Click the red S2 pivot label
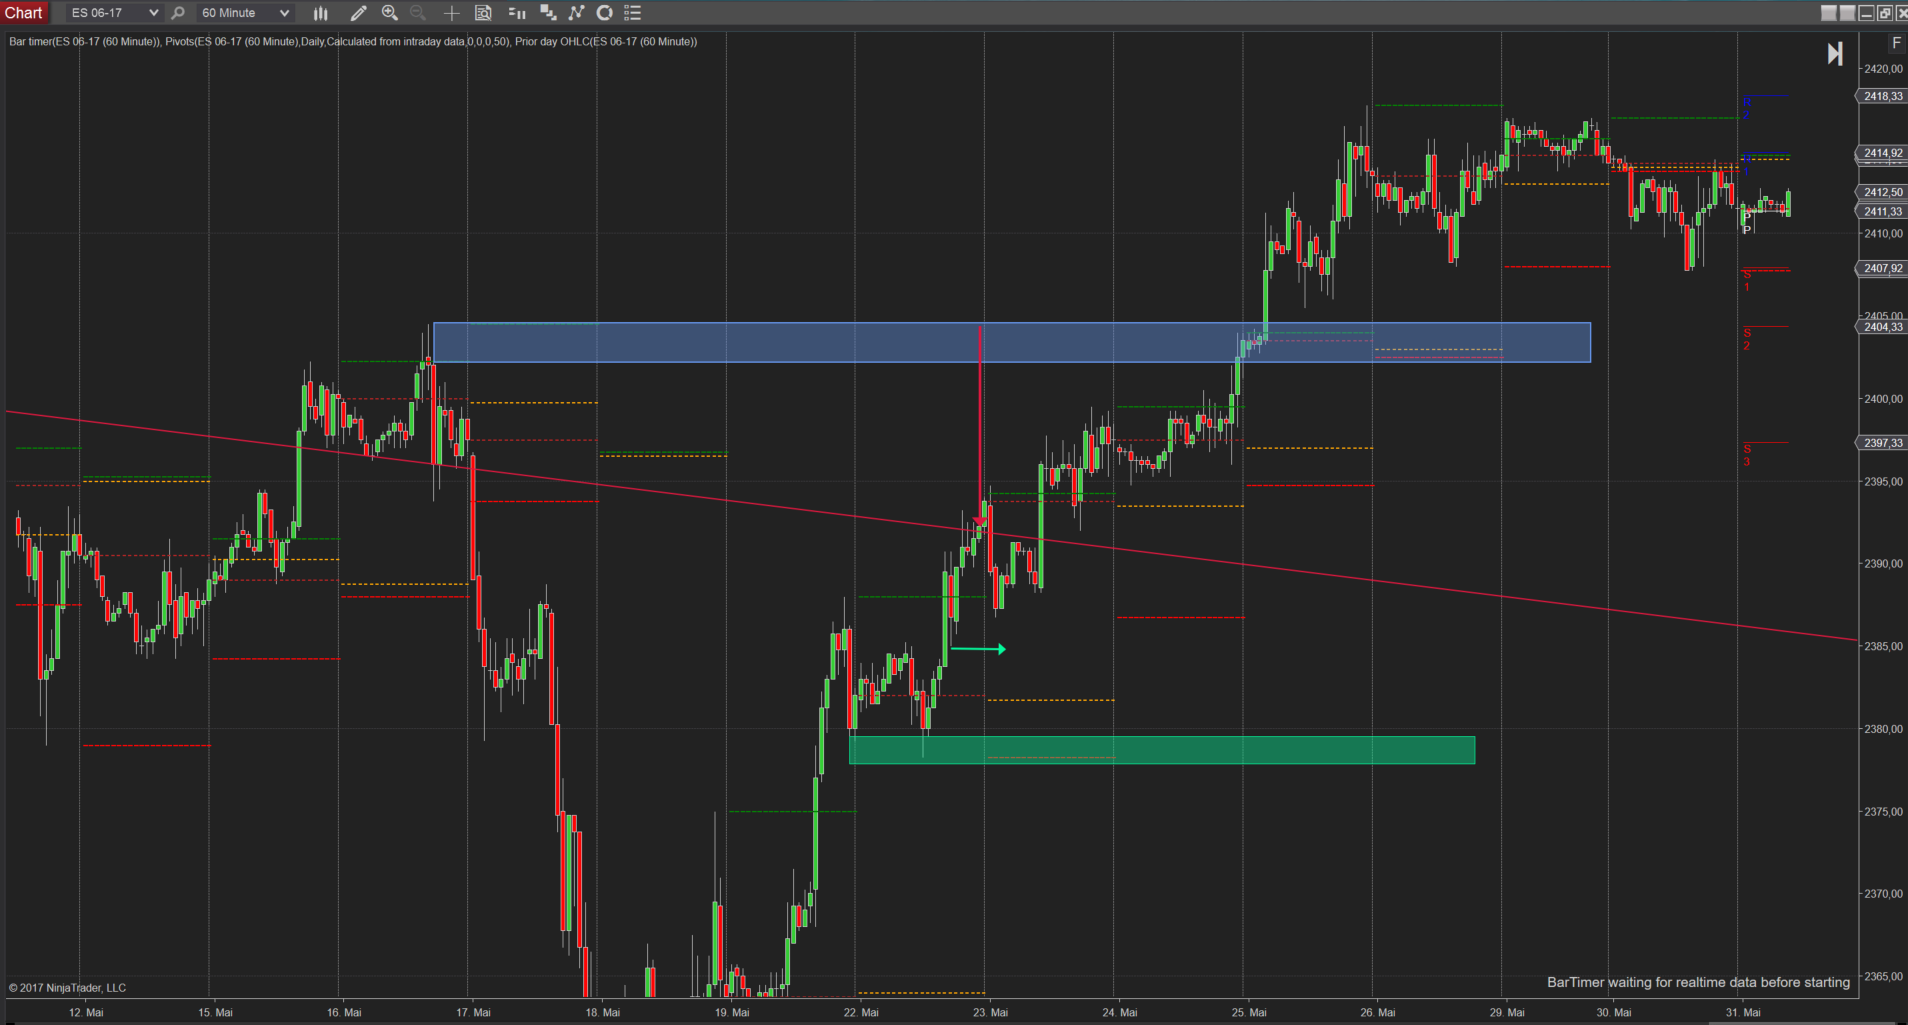Image resolution: width=1908 pixels, height=1025 pixels. point(1747,339)
